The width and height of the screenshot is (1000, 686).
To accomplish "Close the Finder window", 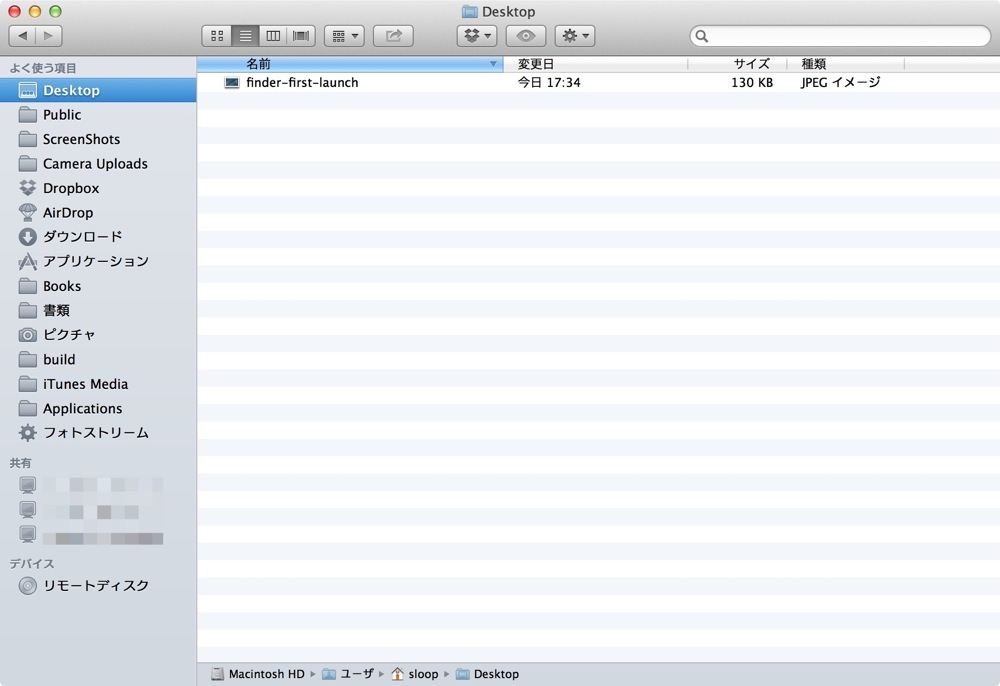I will point(15,11).
